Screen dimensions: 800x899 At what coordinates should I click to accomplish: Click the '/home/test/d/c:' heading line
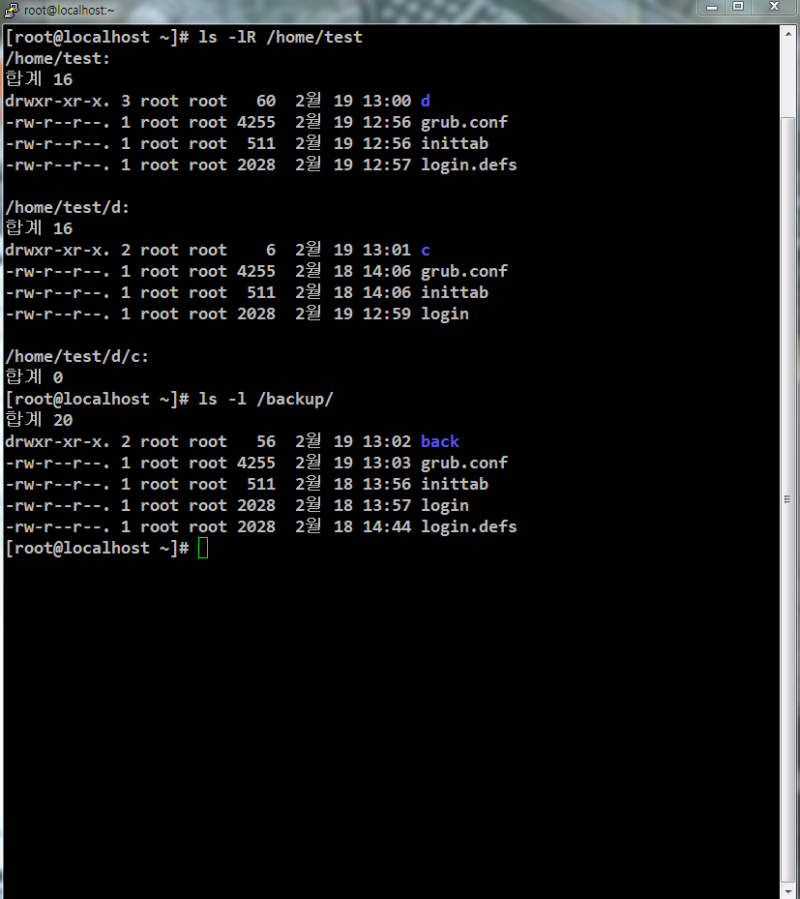[x=77, y=357]
